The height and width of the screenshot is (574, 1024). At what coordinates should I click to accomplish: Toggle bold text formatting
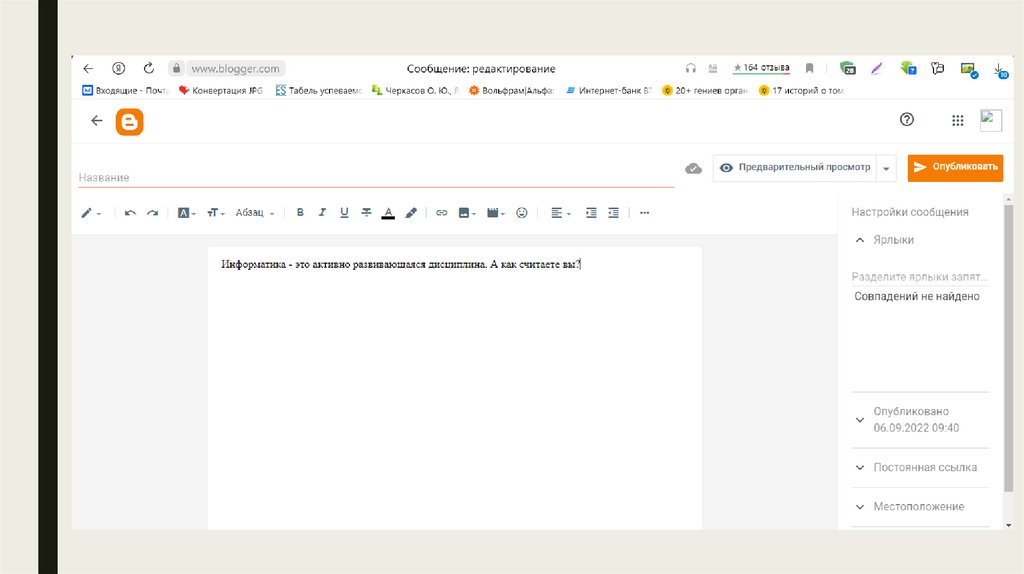[x=300, y=213]
